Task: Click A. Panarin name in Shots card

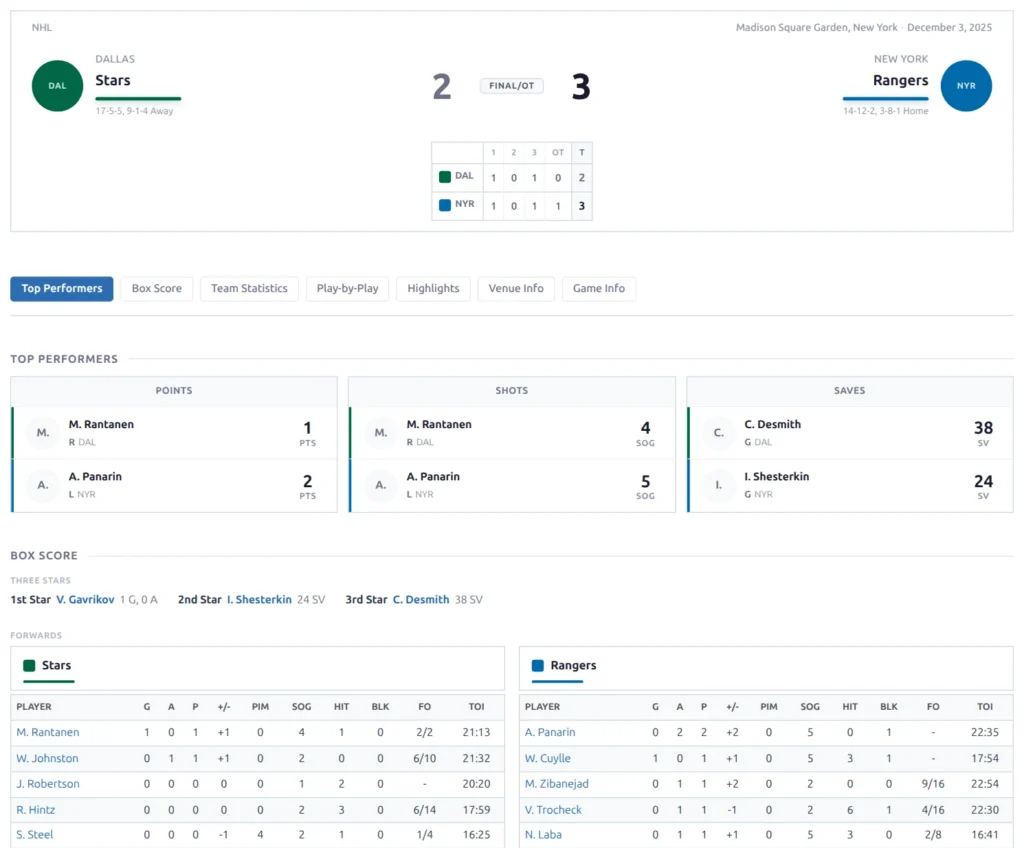Action: pos(433,477)
